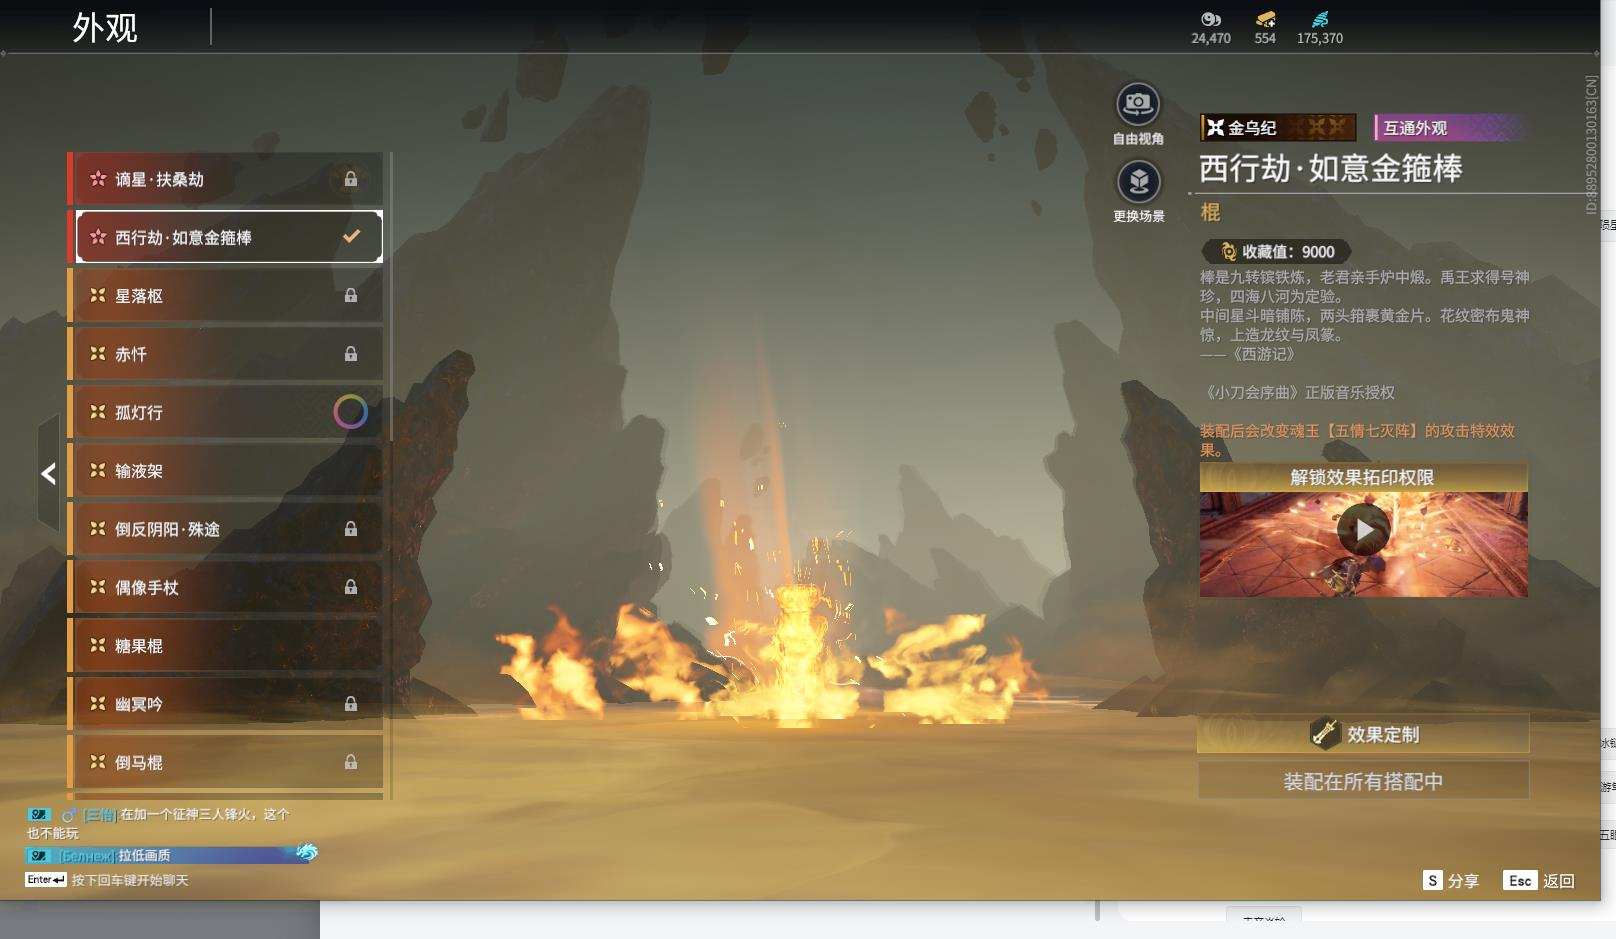Image resolution: width=1616 pixels, height=939 pixels.
Task: Click the 收藏值: 9000 value text
Action: point(1288,252)
